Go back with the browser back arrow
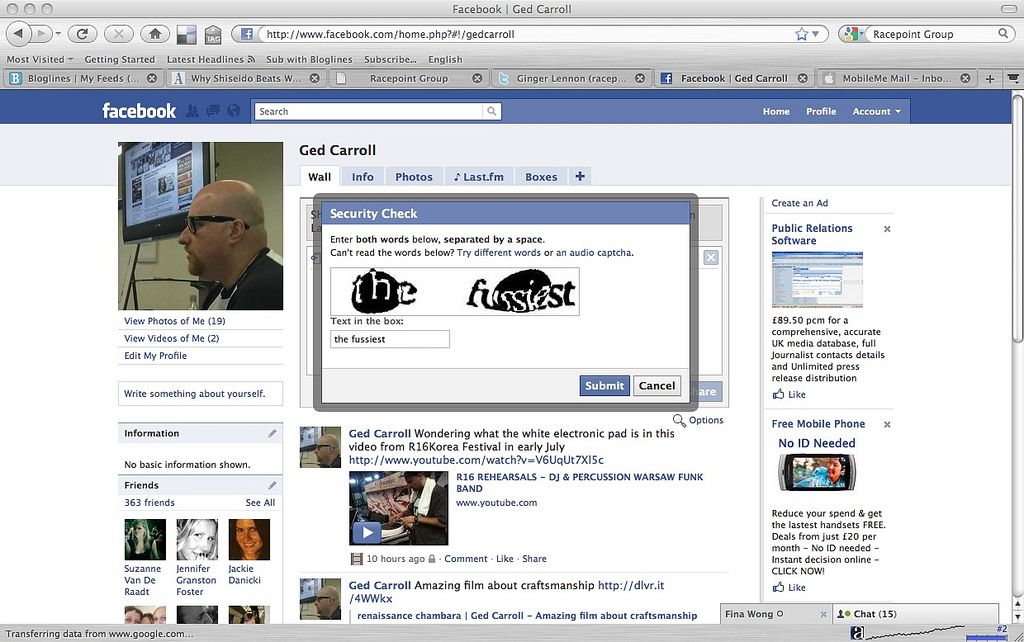This screenshot has height=642, width=1024. (18, 33)
